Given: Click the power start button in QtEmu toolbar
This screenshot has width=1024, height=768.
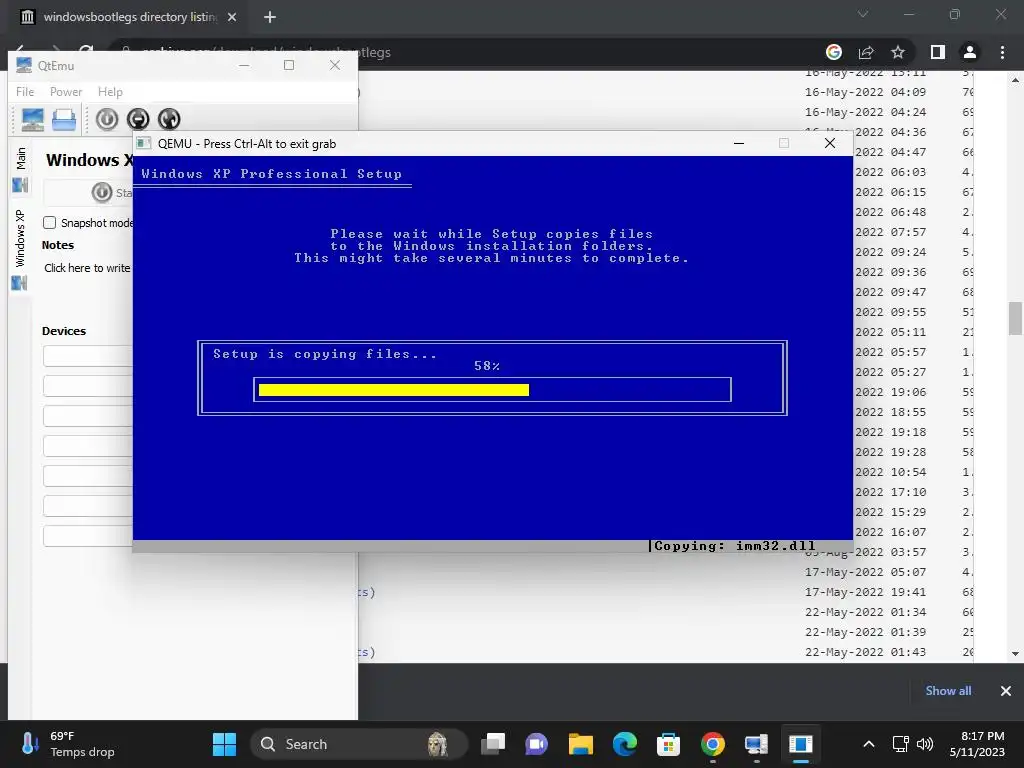Looking at the screenshot, I should pos(107,119).
